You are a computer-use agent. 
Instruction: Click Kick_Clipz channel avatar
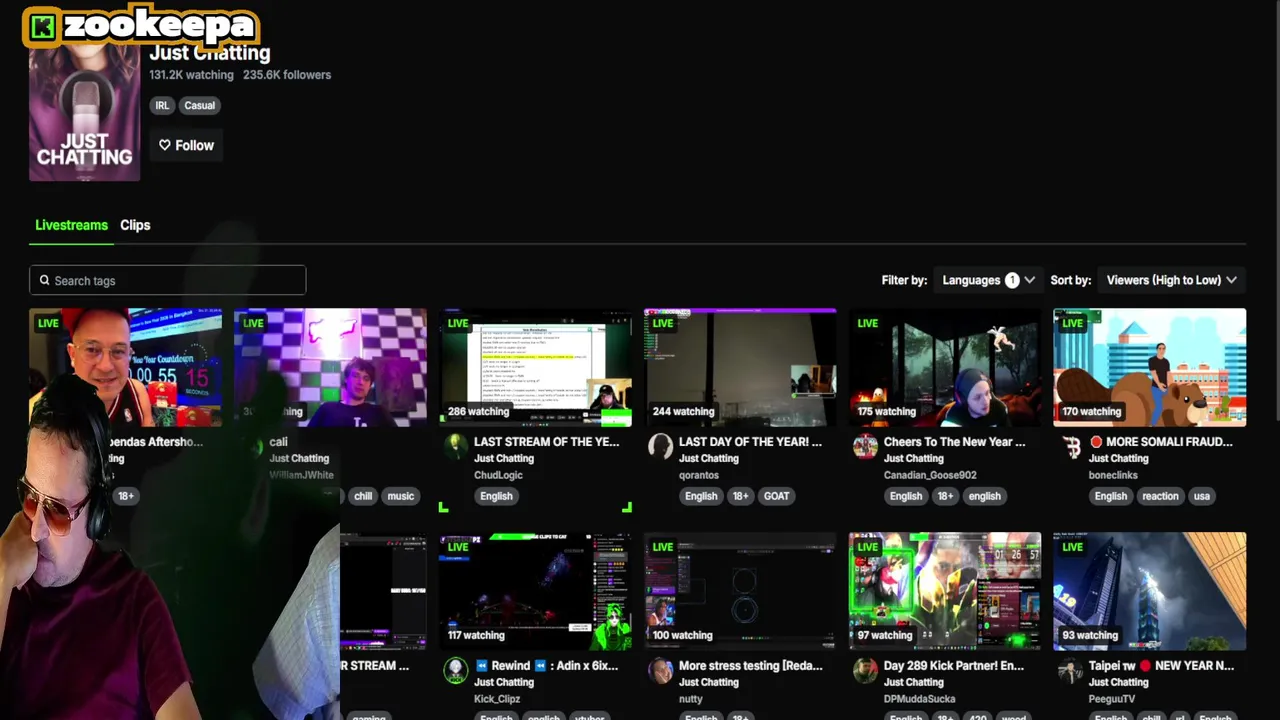tap(456, 670)
